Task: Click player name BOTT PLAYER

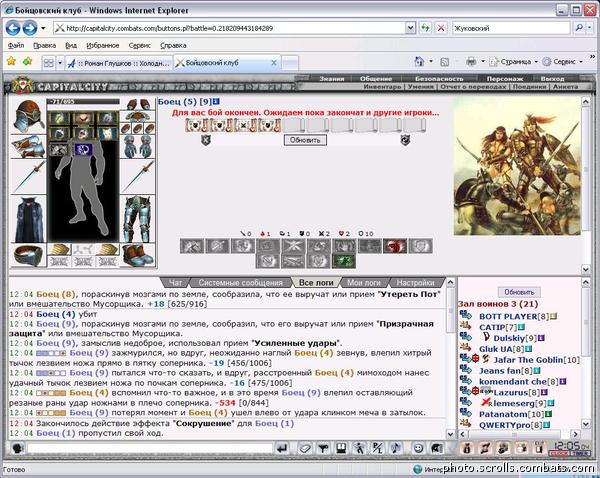Action: tap(508, 316)
